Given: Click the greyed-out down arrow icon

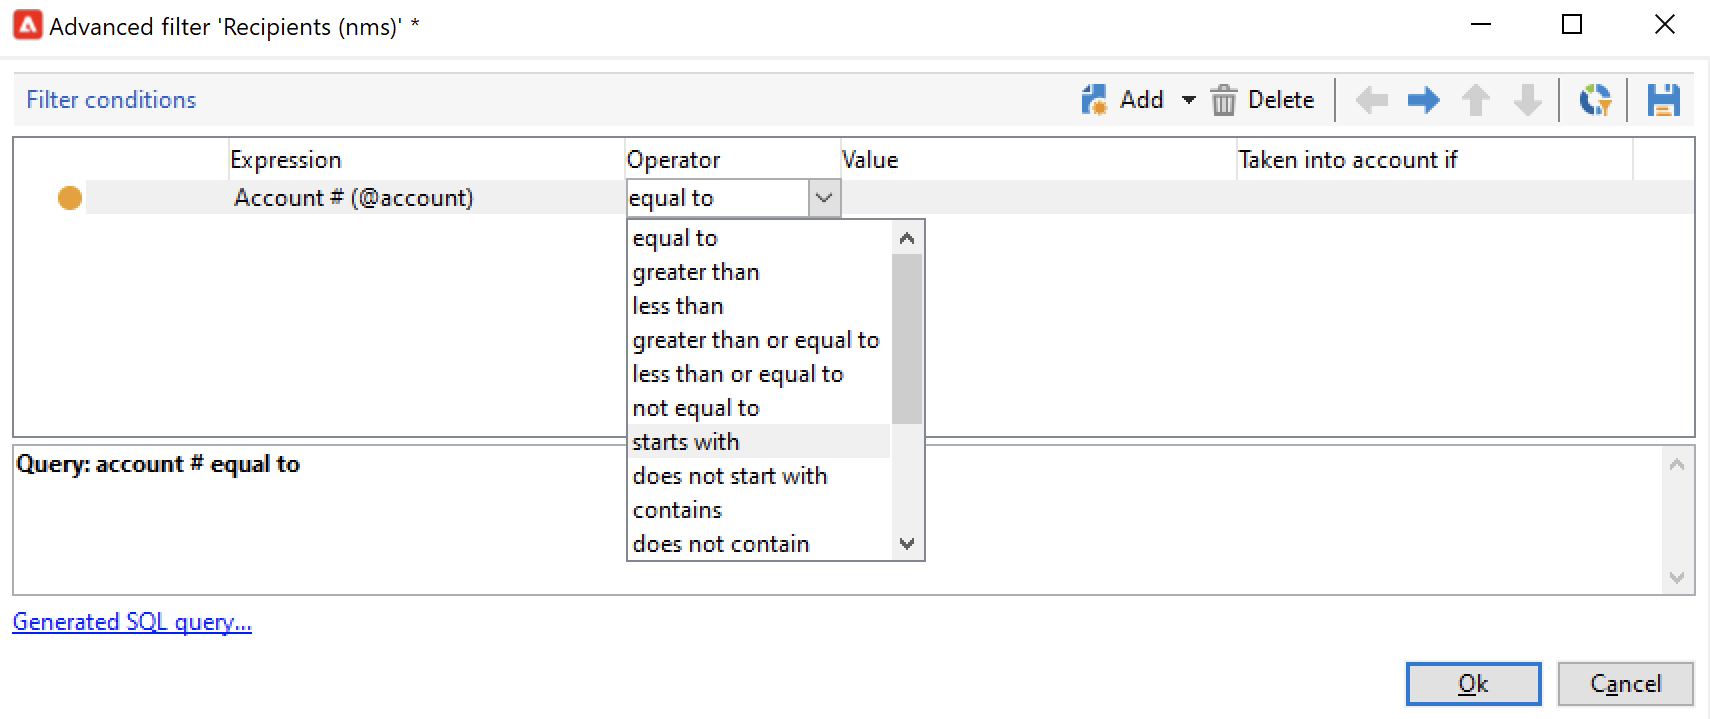Looking at the screenshot, I should (1527, 100).
